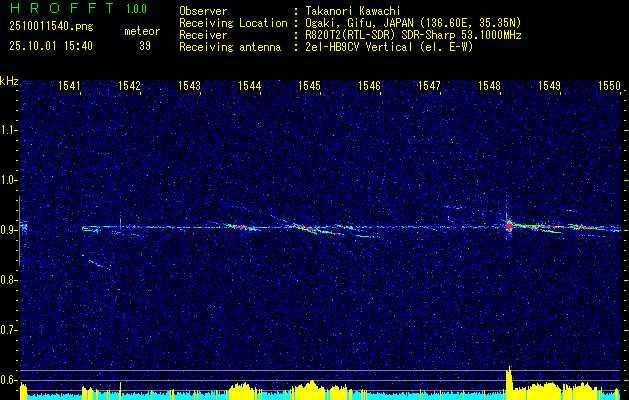This screenshot has width=629, height=400.
Task: Click the 1546 time axis label
Action: [x=369, y=85]
